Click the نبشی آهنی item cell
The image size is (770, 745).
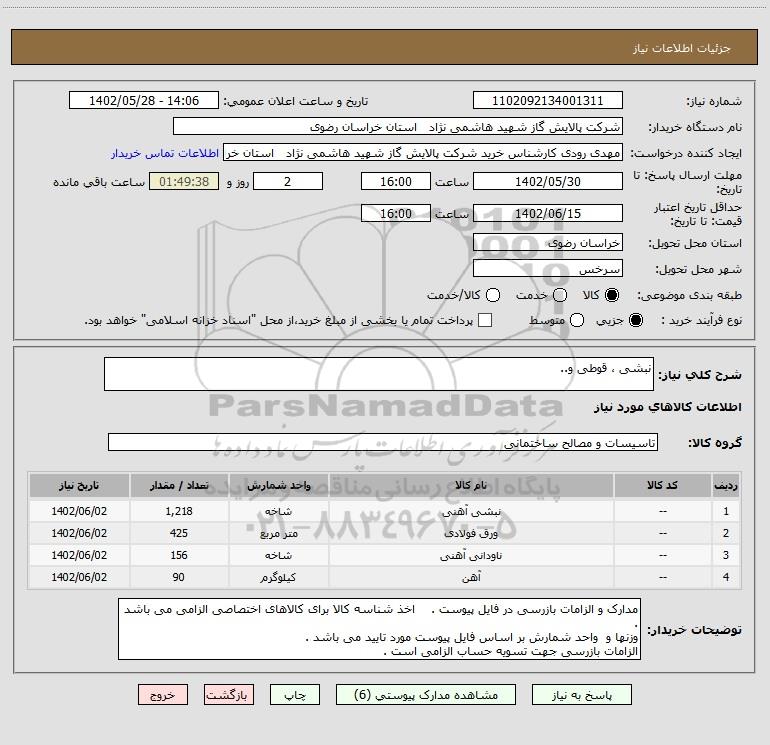coord(471,512)
